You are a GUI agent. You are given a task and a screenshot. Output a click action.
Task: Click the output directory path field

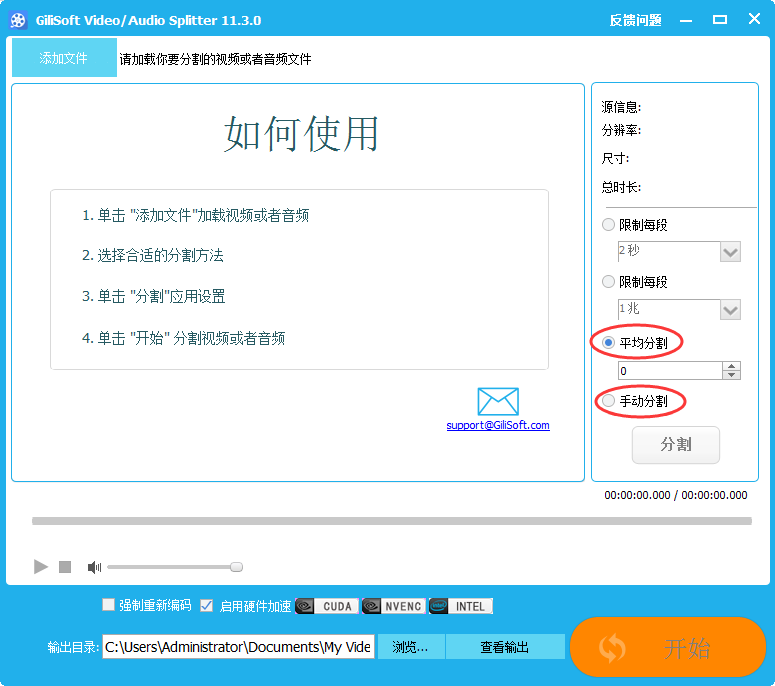coord(238,647)
